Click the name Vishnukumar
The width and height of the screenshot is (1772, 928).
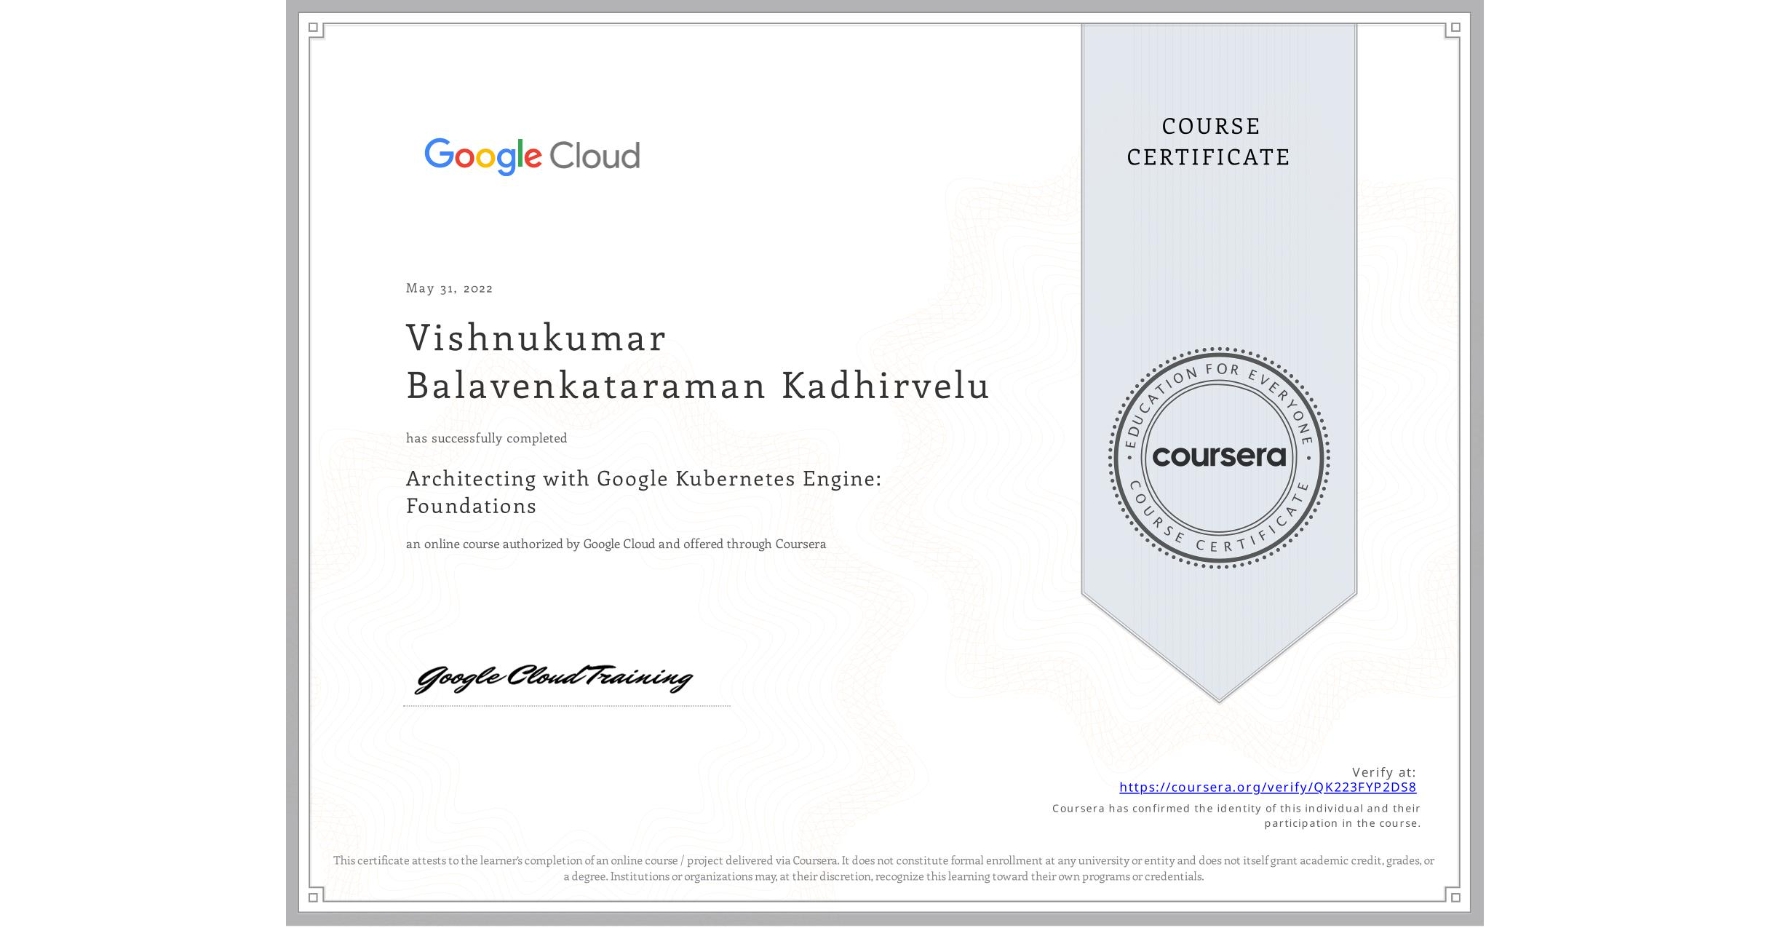(x=536, y=338)
